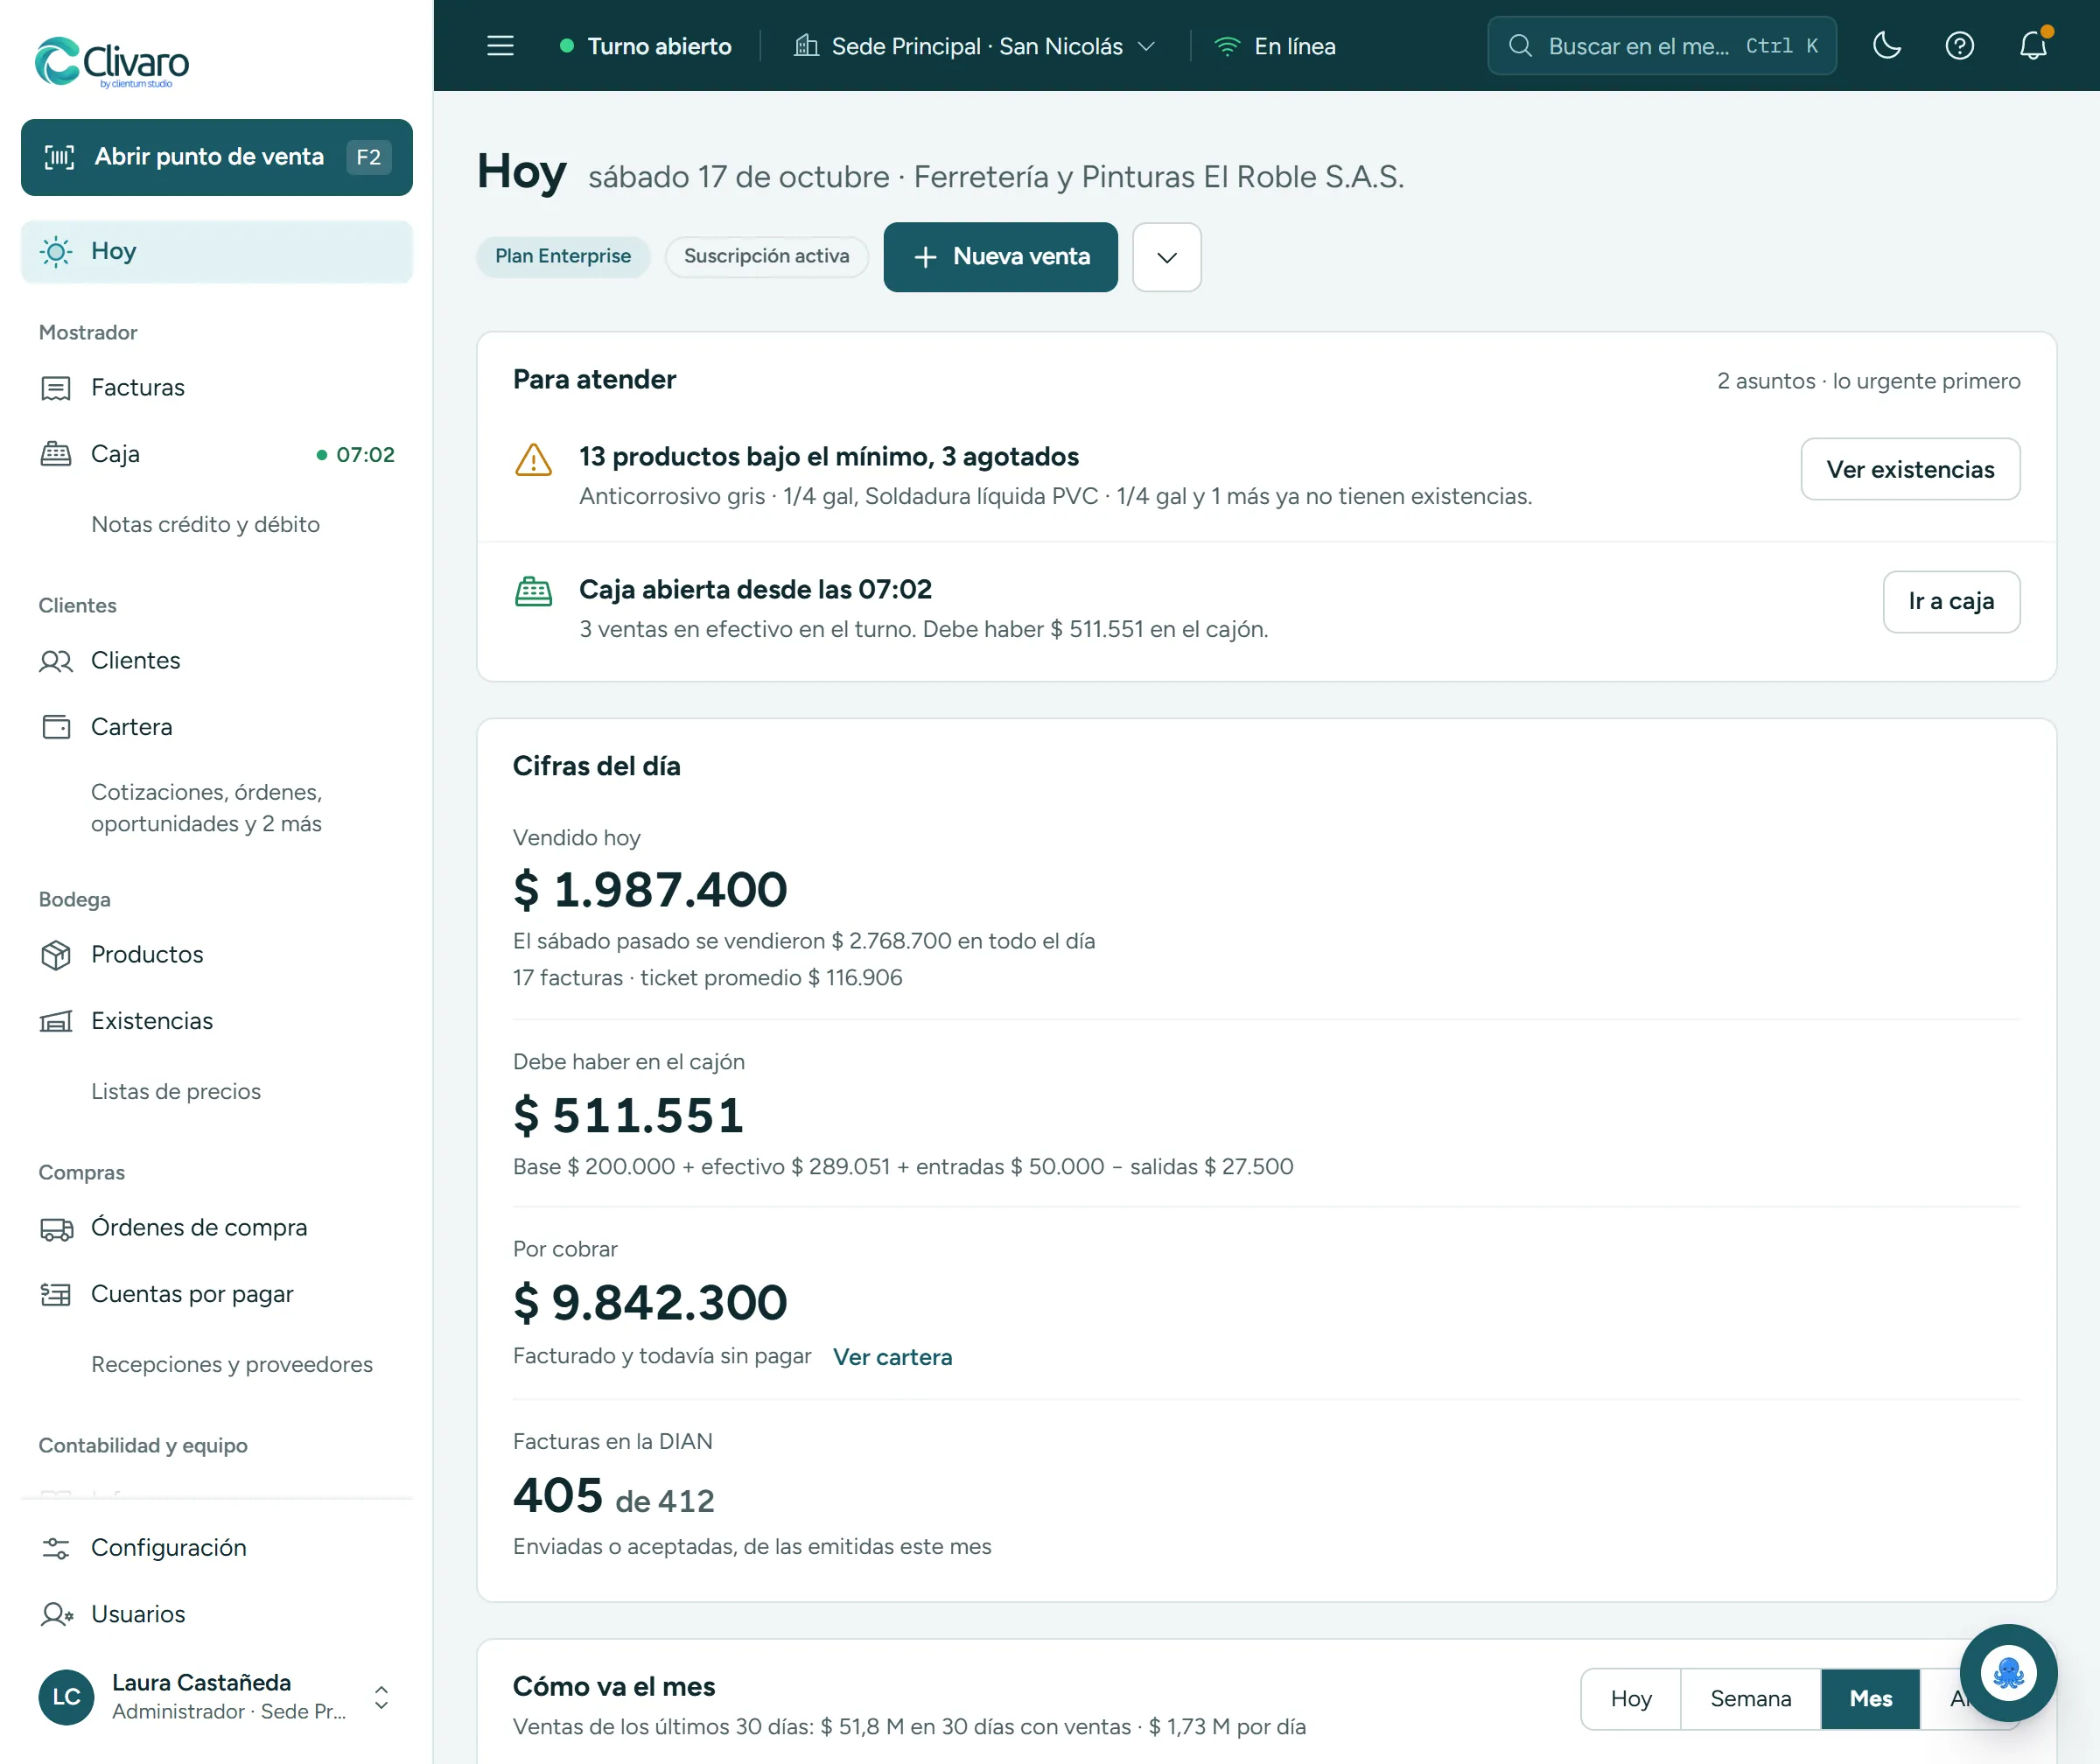The height and width of the screenshot is (1764, 2100).
Task: Click LC user avatar
Action: click(66, 1697)
